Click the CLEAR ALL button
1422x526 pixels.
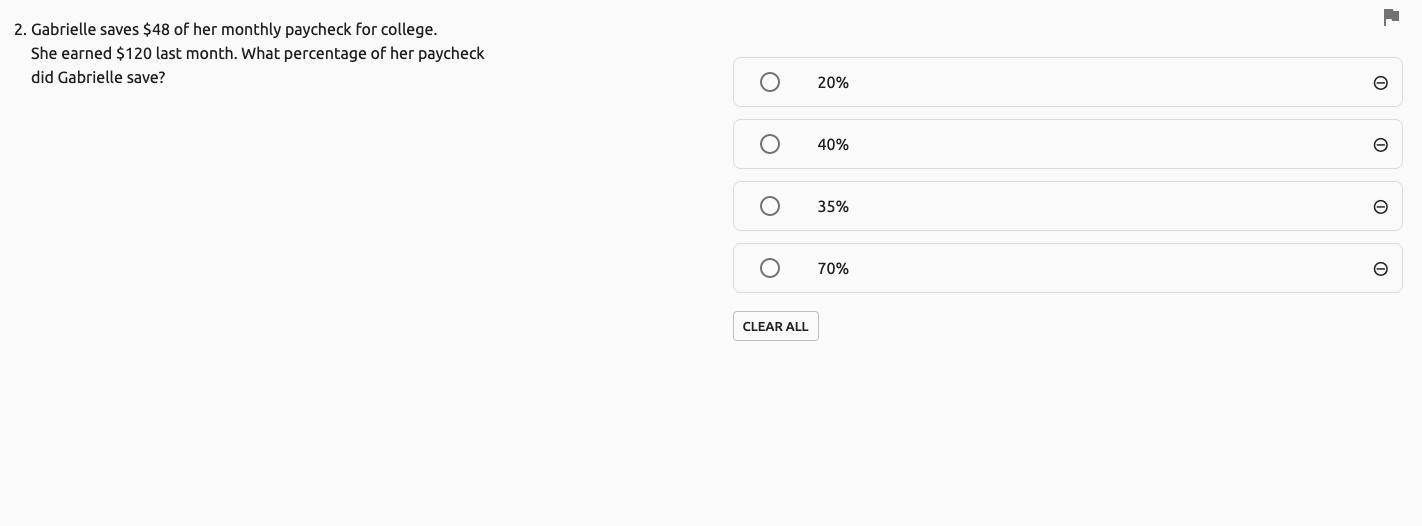click(x=775, y=327)
